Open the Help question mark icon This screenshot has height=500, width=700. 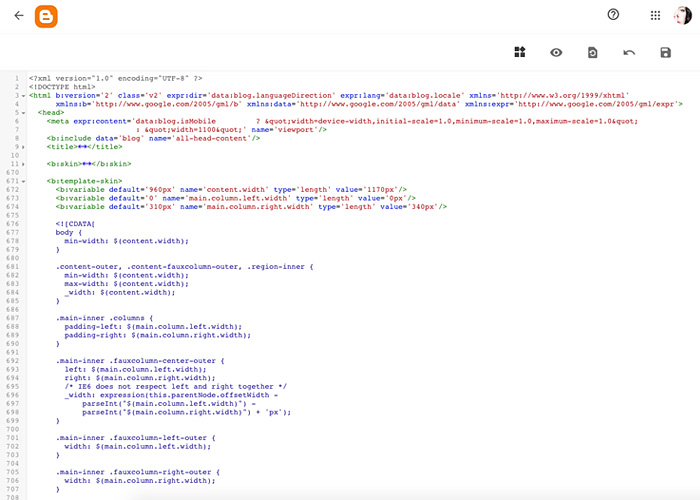coord(613,15)
